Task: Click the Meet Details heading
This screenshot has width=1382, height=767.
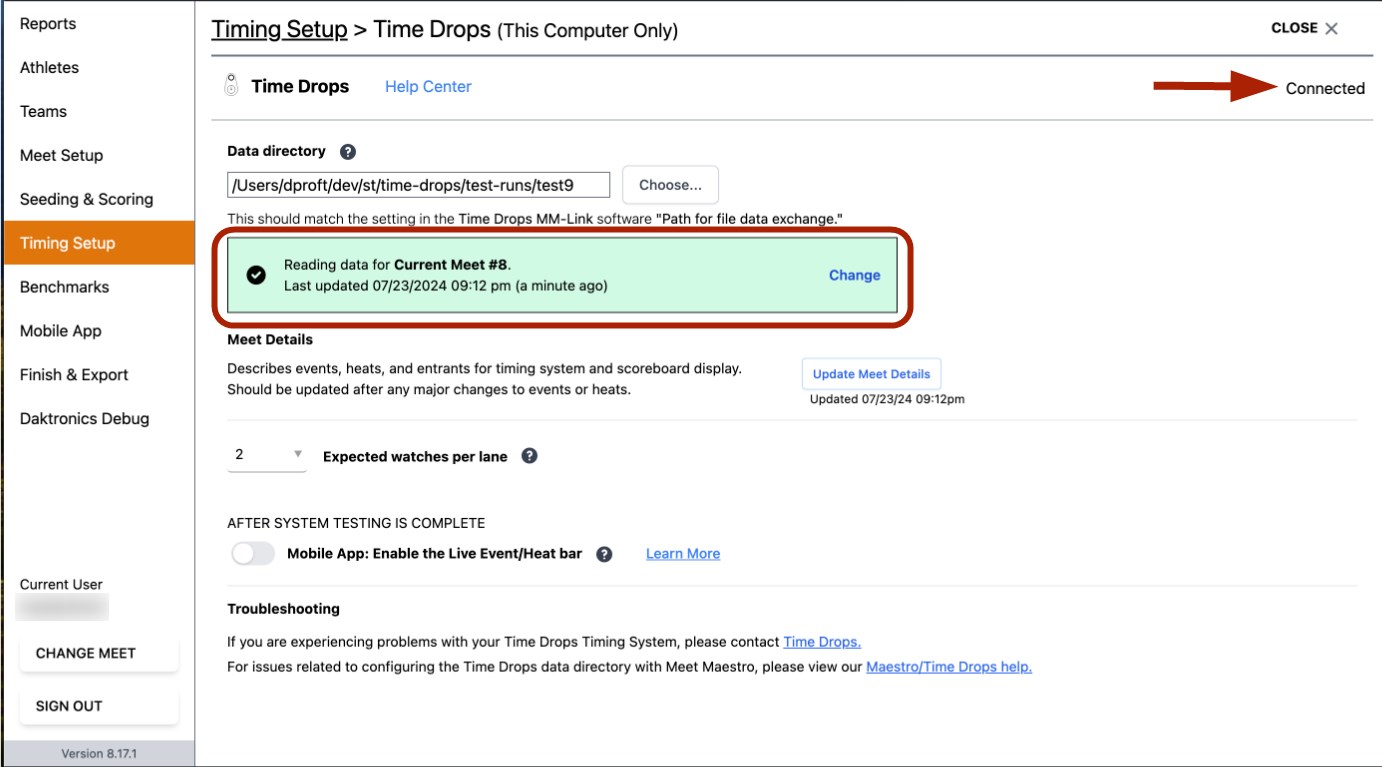Action: click(x=270, y=340)
